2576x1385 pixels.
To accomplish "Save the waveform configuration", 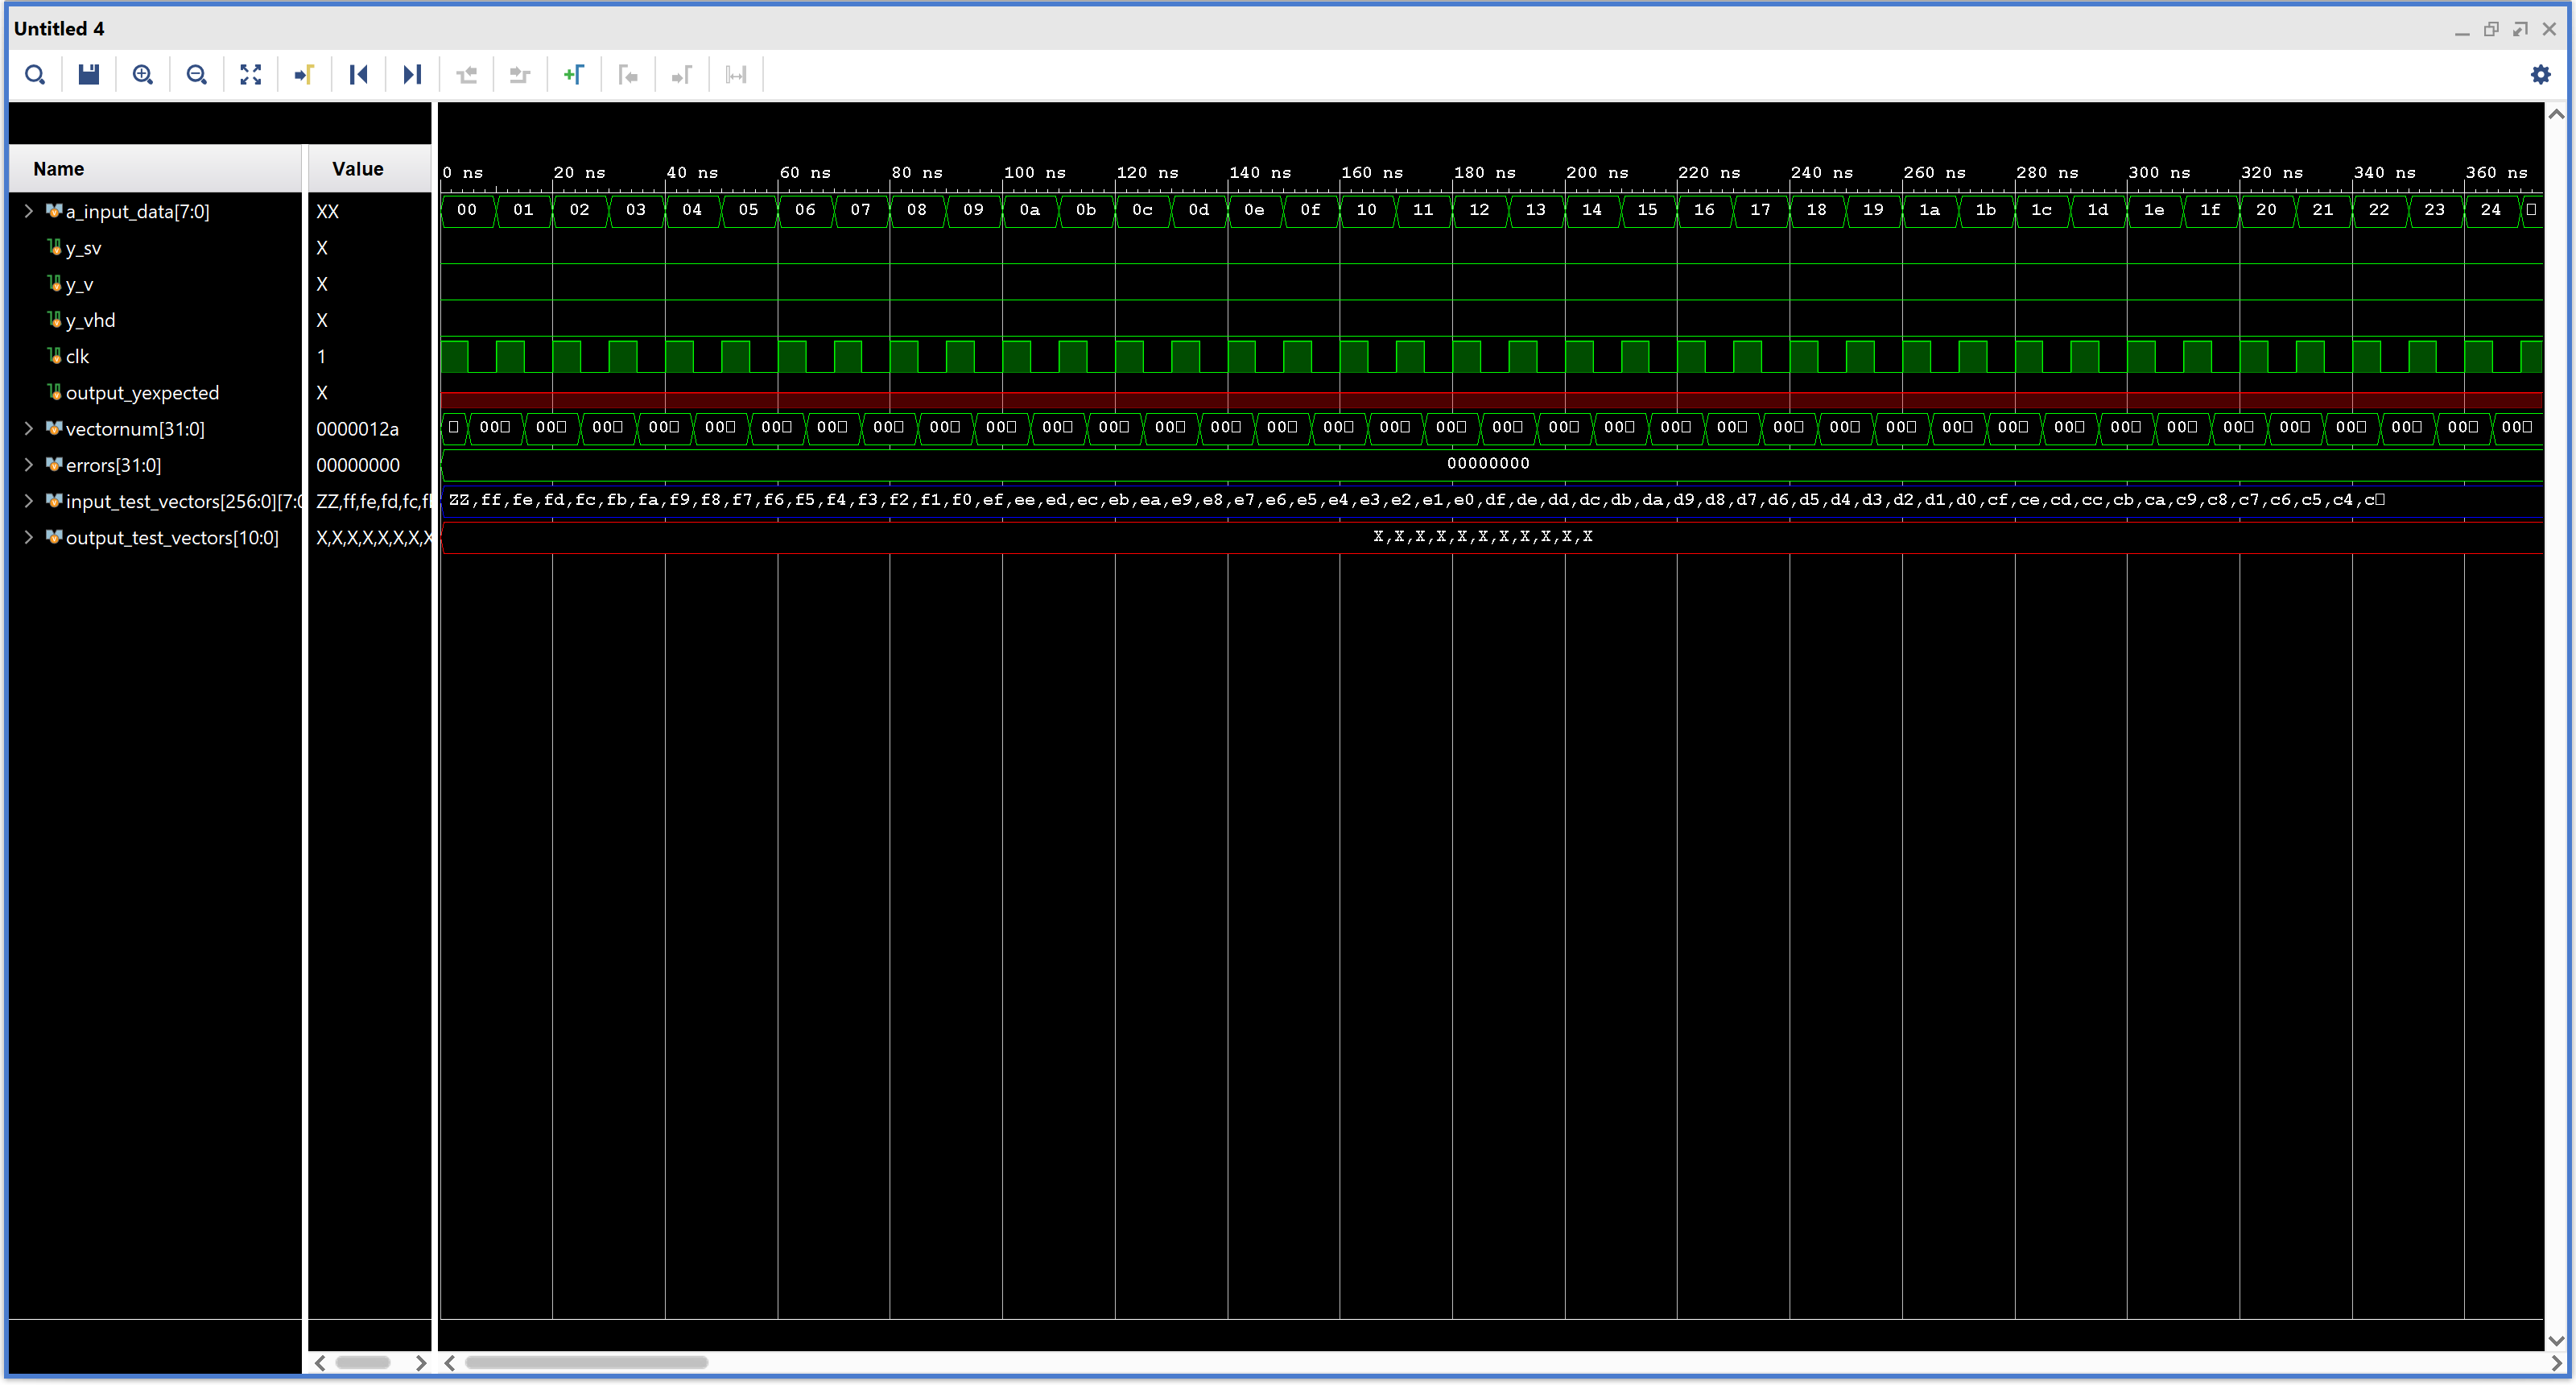I will coord(89,75).
